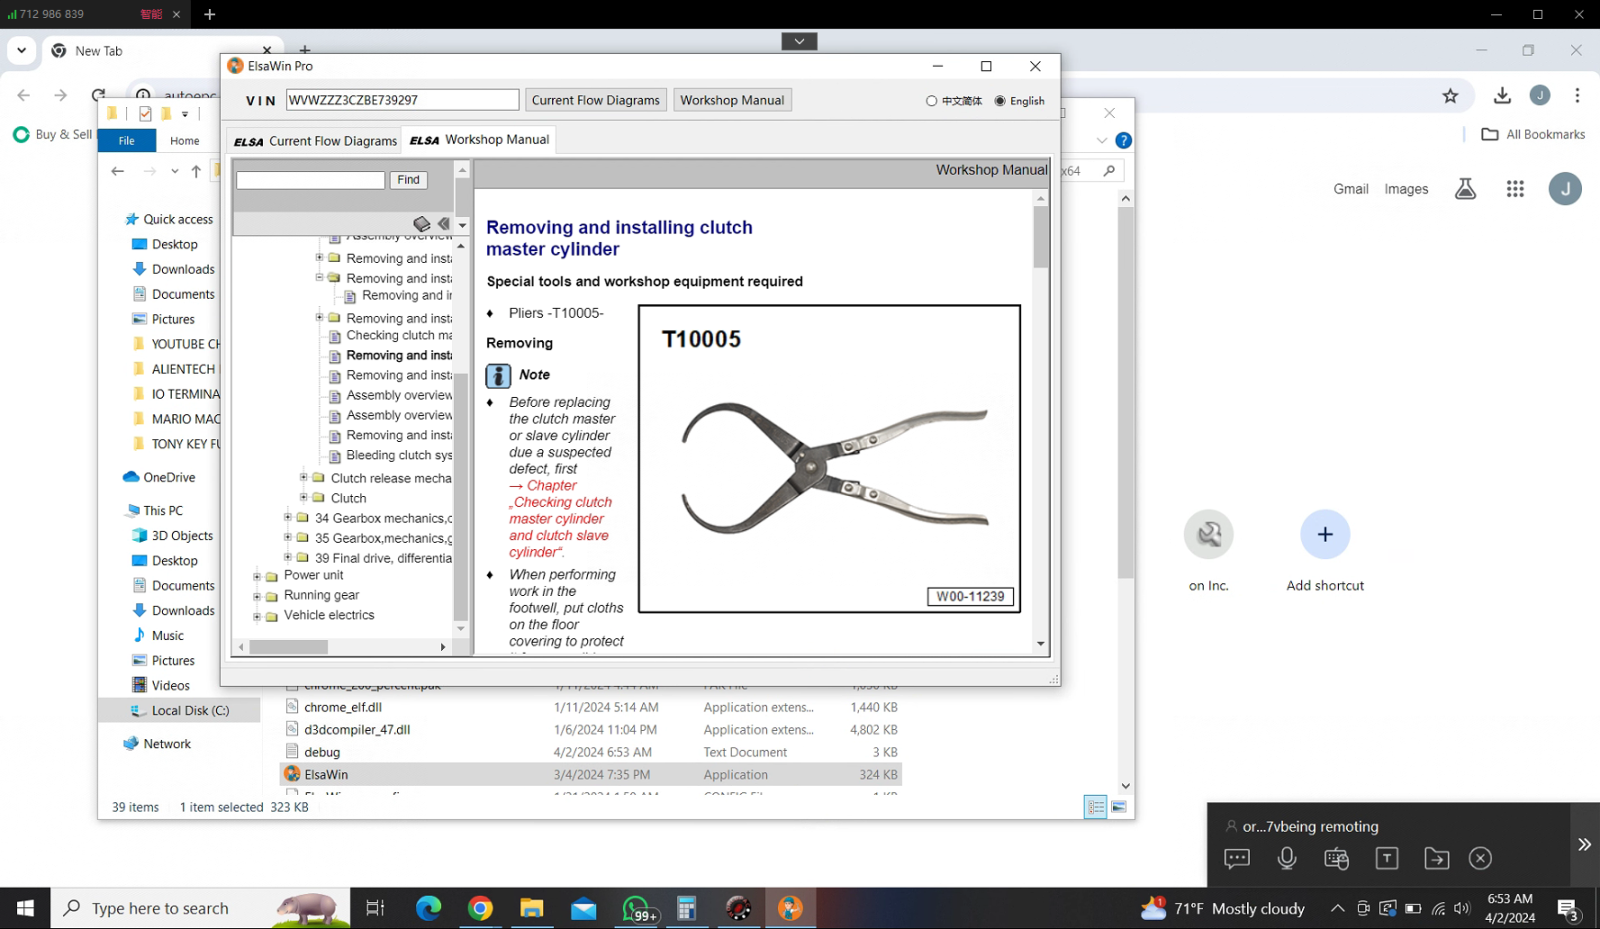Click the Workshop Manual content vertical scrollbar
This screenshot has height=929, width=1600.
1041,237
